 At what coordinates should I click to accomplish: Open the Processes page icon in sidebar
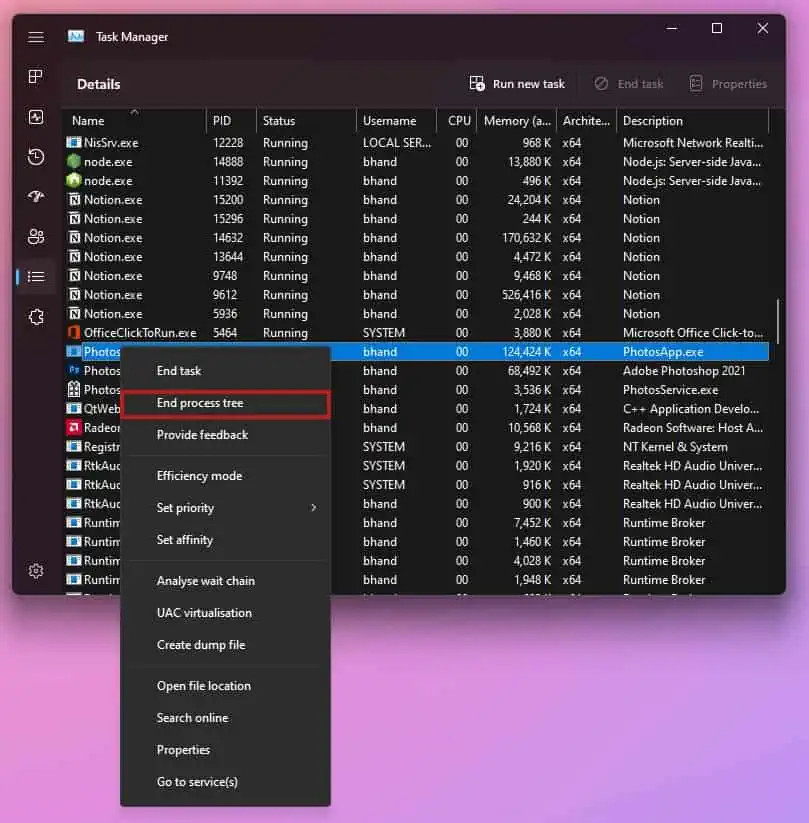36,77
